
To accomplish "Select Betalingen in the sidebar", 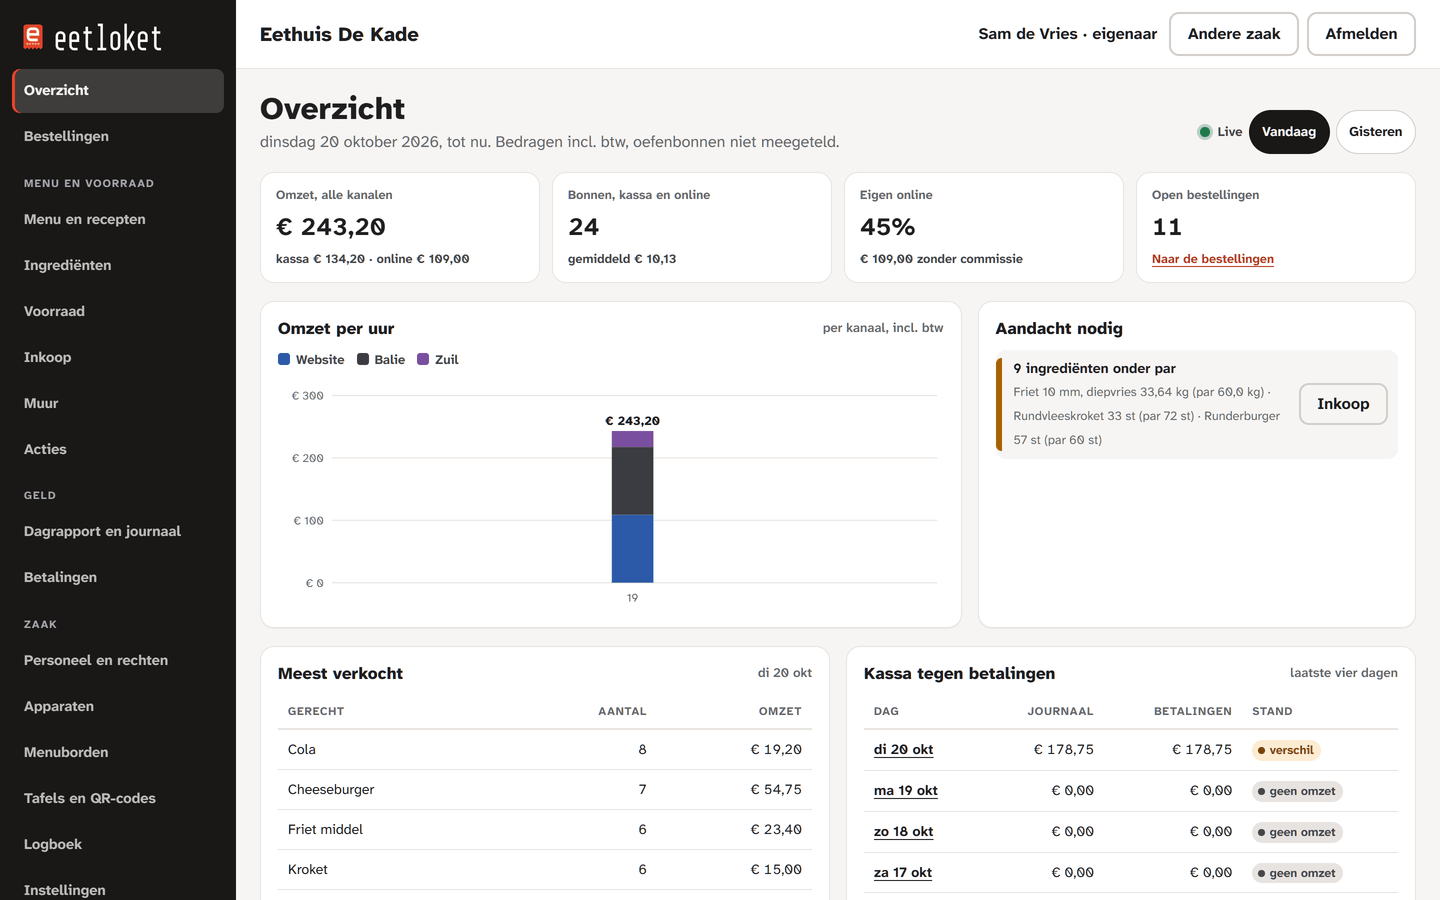I will pos(118,578).
